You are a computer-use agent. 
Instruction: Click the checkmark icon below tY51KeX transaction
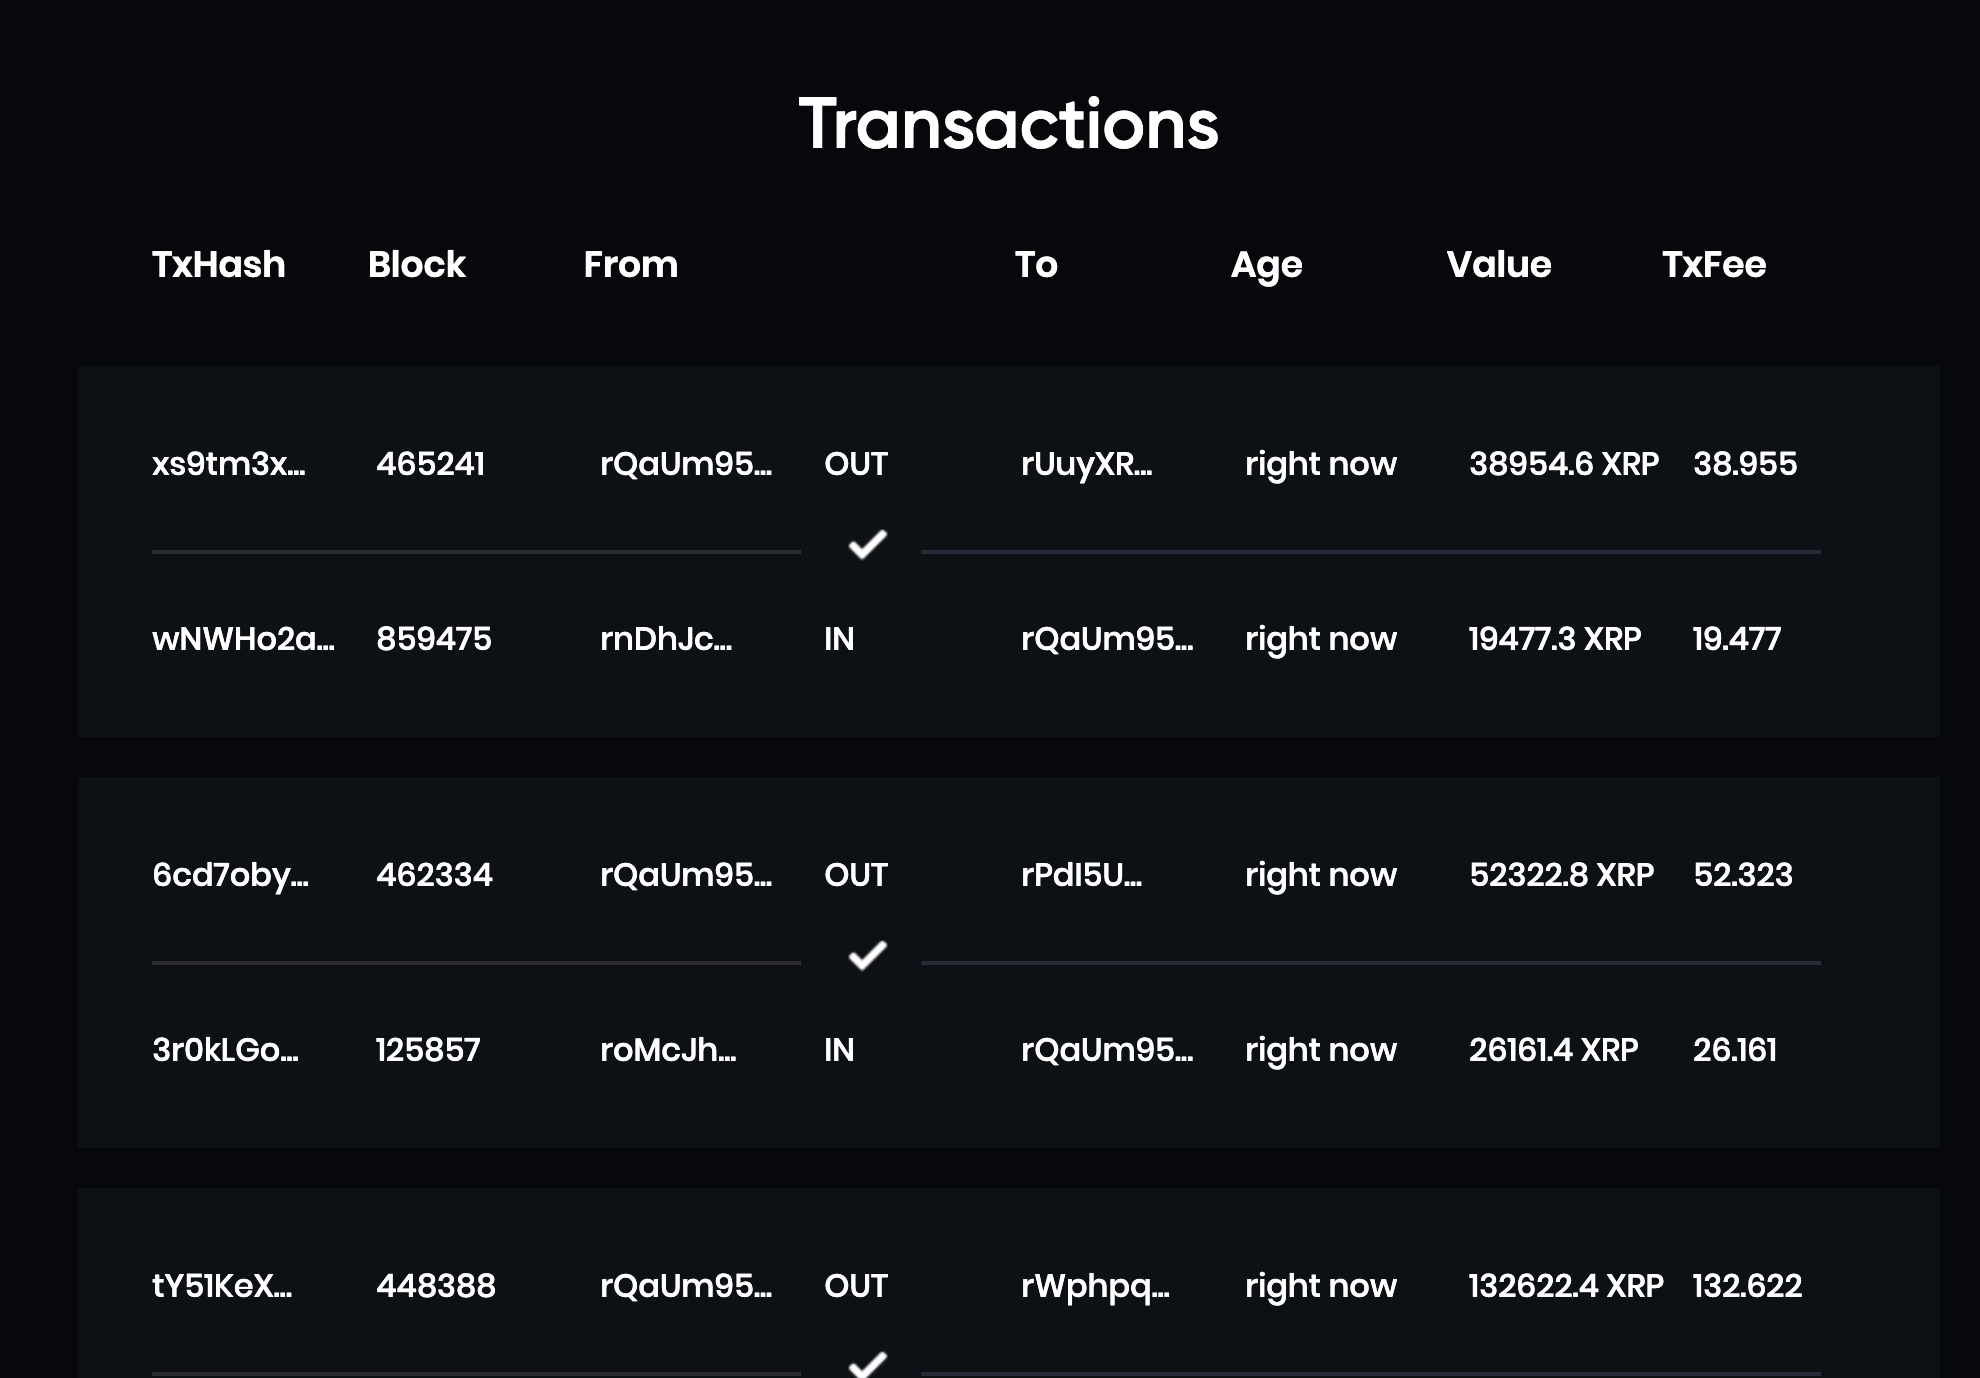coord(867,1364)
